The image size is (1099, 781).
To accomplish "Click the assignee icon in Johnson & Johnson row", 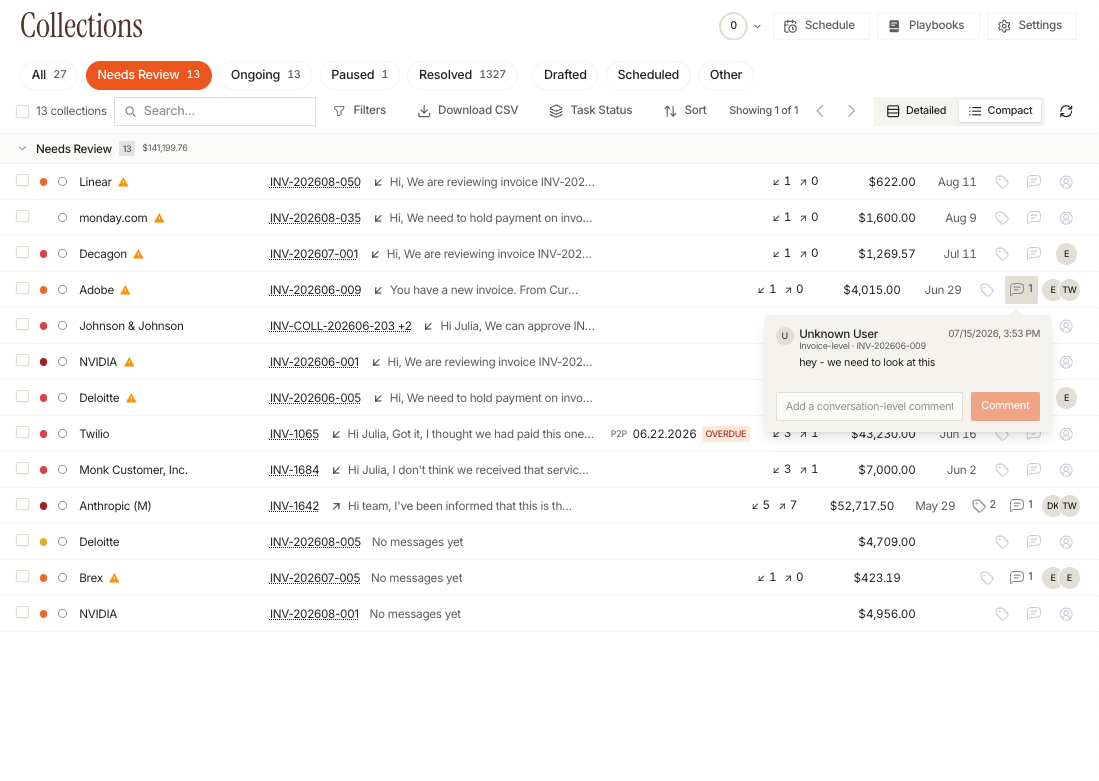I will tap(1065, 326).
